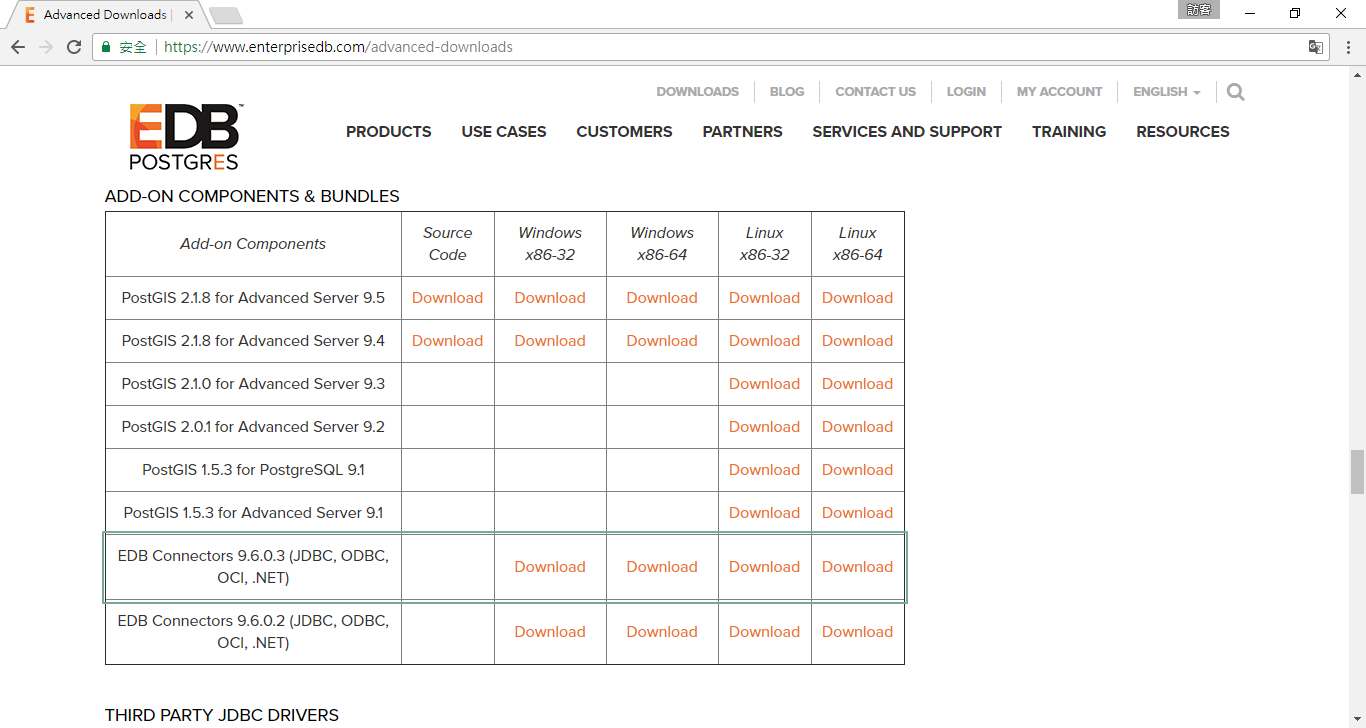Open the USE CASES menu
The height and width of the screenshot is (728, 1366).
point(504,132)
